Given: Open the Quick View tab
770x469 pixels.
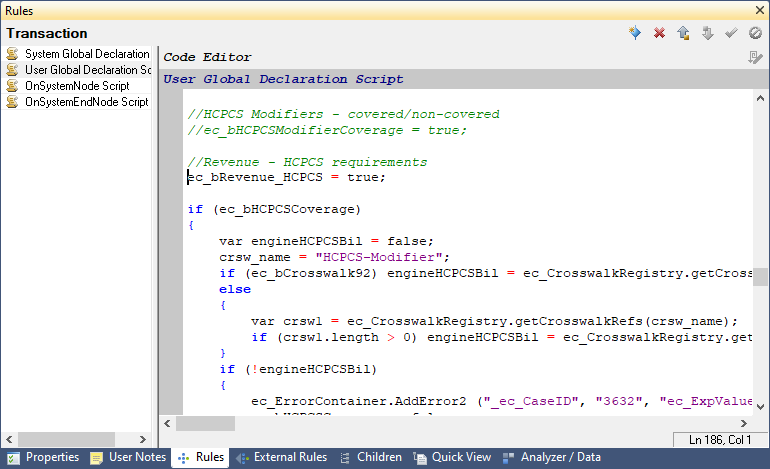Looking at the screenshot, I should (452, 457).
